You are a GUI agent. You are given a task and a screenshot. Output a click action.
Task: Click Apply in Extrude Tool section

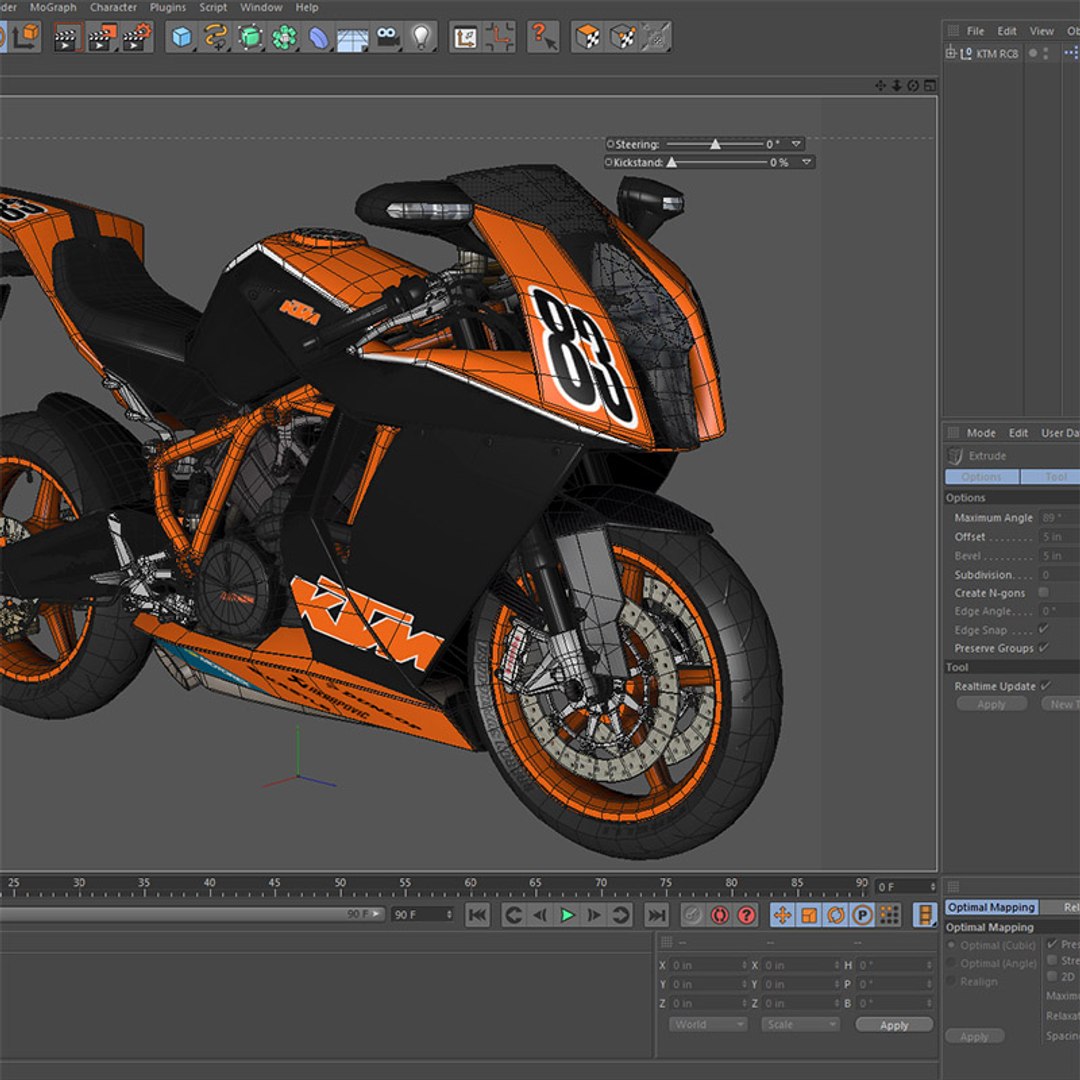click(x=991, y=704)
